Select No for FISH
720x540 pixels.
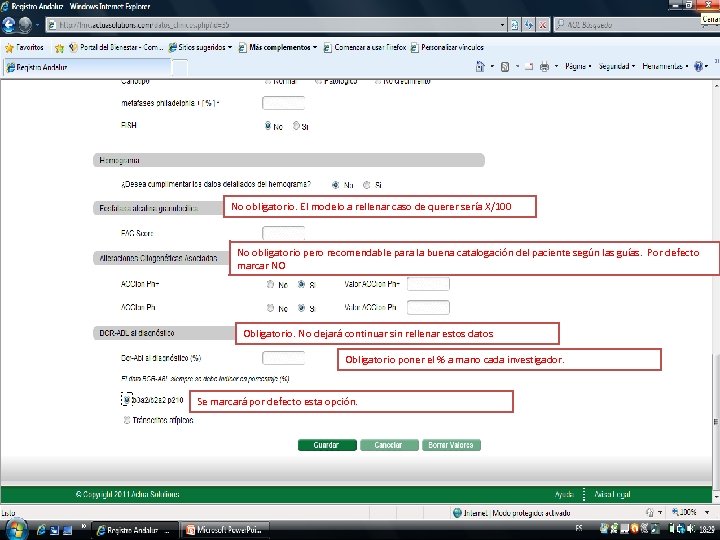pyautogui.click(x=268, y=125)
